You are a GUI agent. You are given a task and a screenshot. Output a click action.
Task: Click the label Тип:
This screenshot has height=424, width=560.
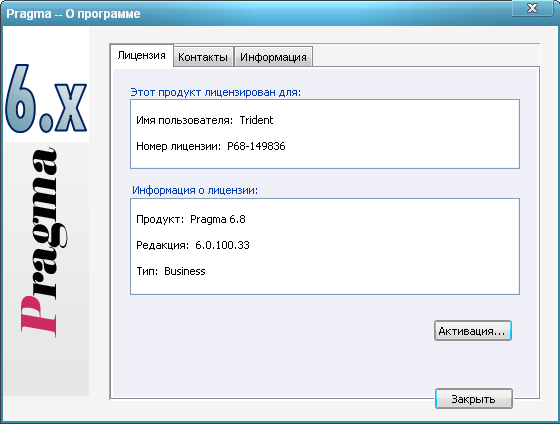147,271
